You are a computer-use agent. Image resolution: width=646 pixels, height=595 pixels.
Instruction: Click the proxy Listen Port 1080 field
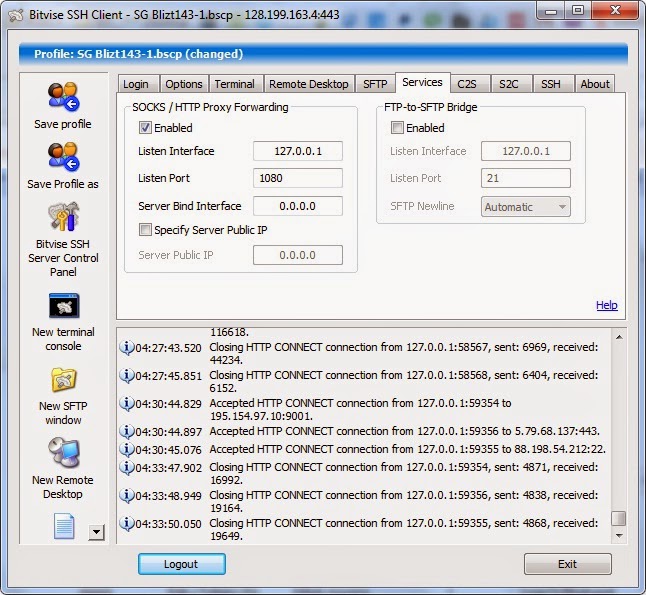click(x=298, y=178)
